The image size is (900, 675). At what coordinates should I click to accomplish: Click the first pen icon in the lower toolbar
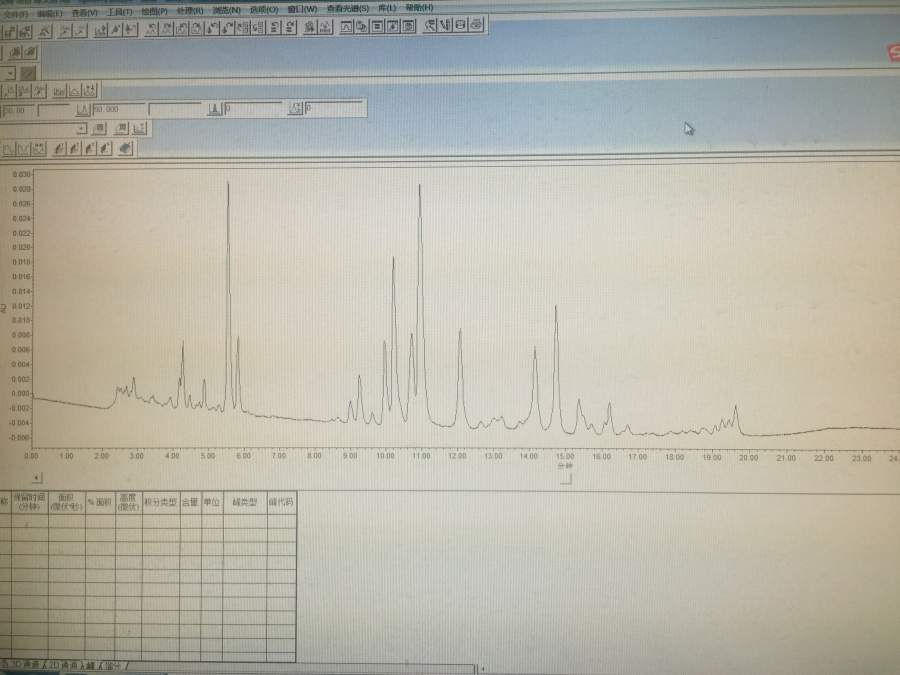[x=59, y=149]
